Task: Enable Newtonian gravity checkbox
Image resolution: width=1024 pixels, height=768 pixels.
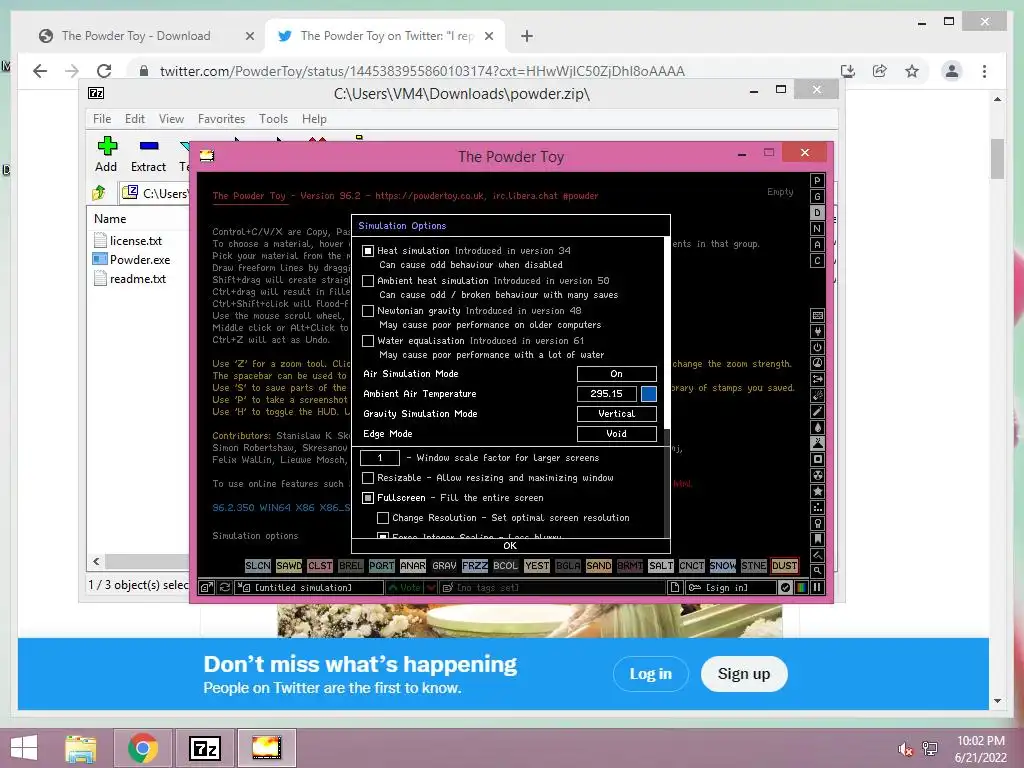Action: tap(368, 311)
